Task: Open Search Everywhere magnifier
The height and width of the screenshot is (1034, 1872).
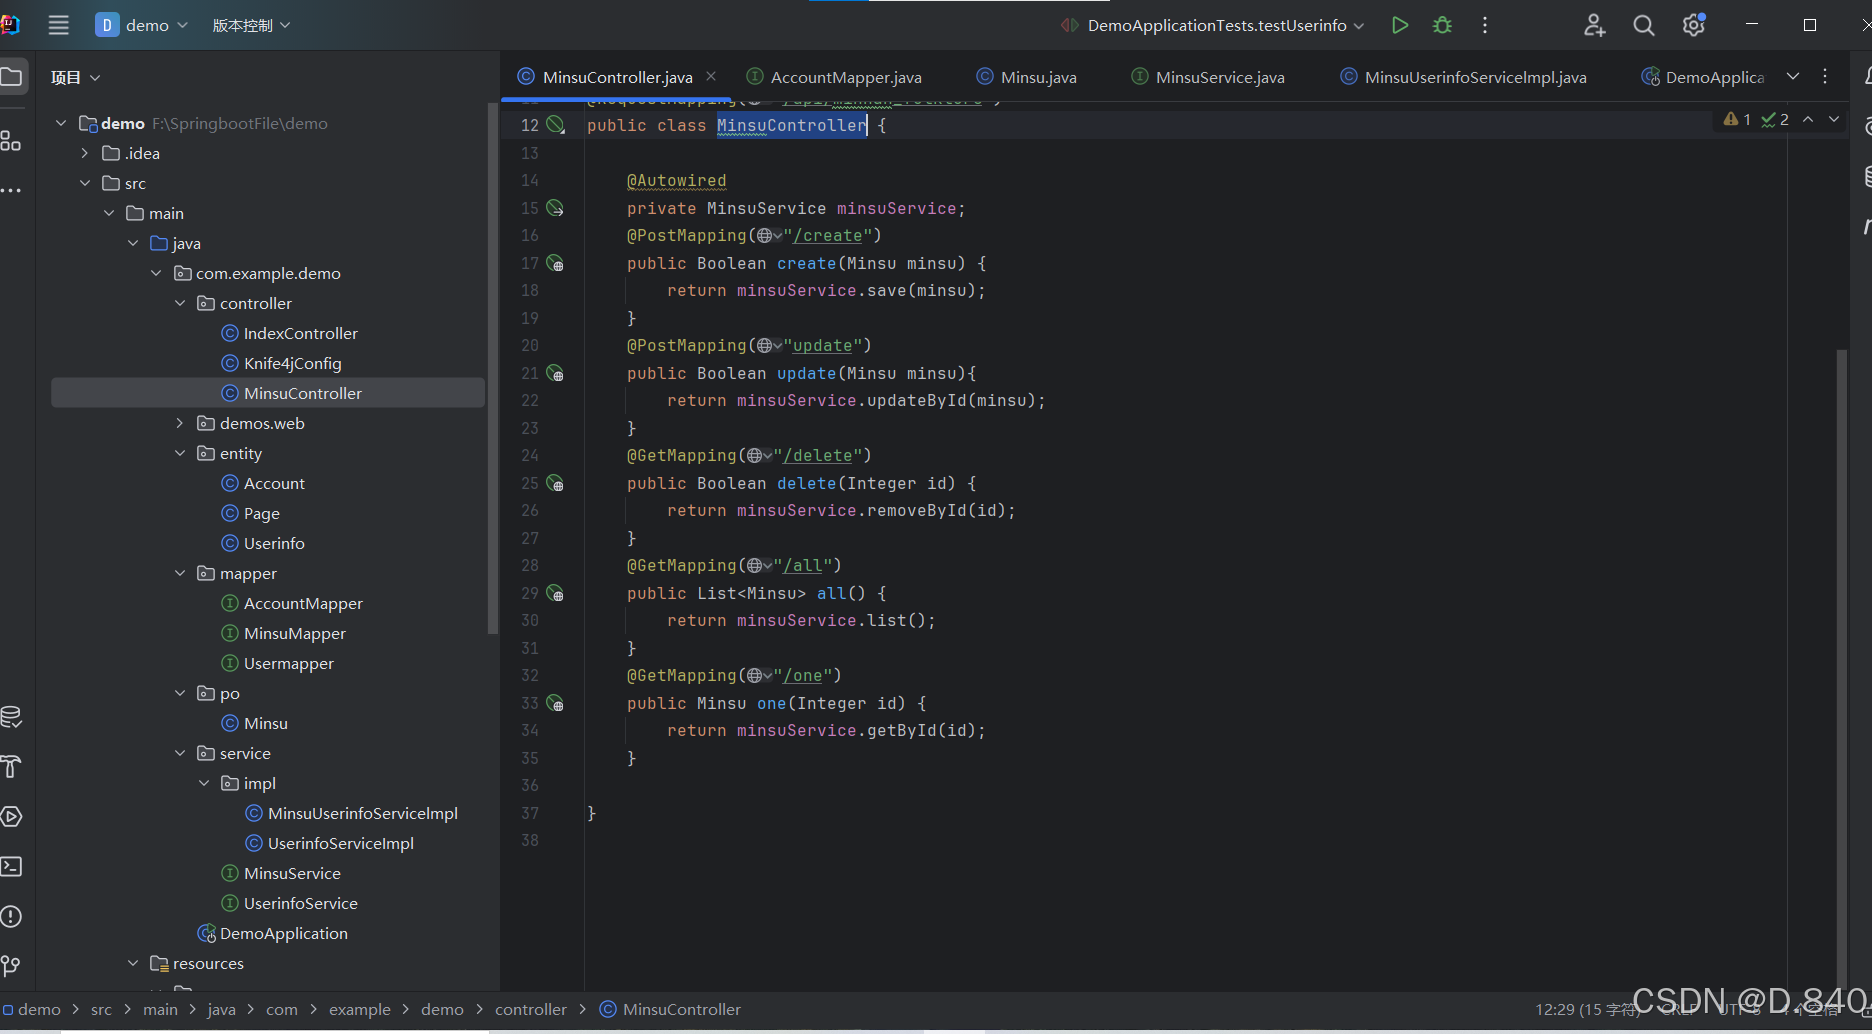Action: click(1643, 25)
